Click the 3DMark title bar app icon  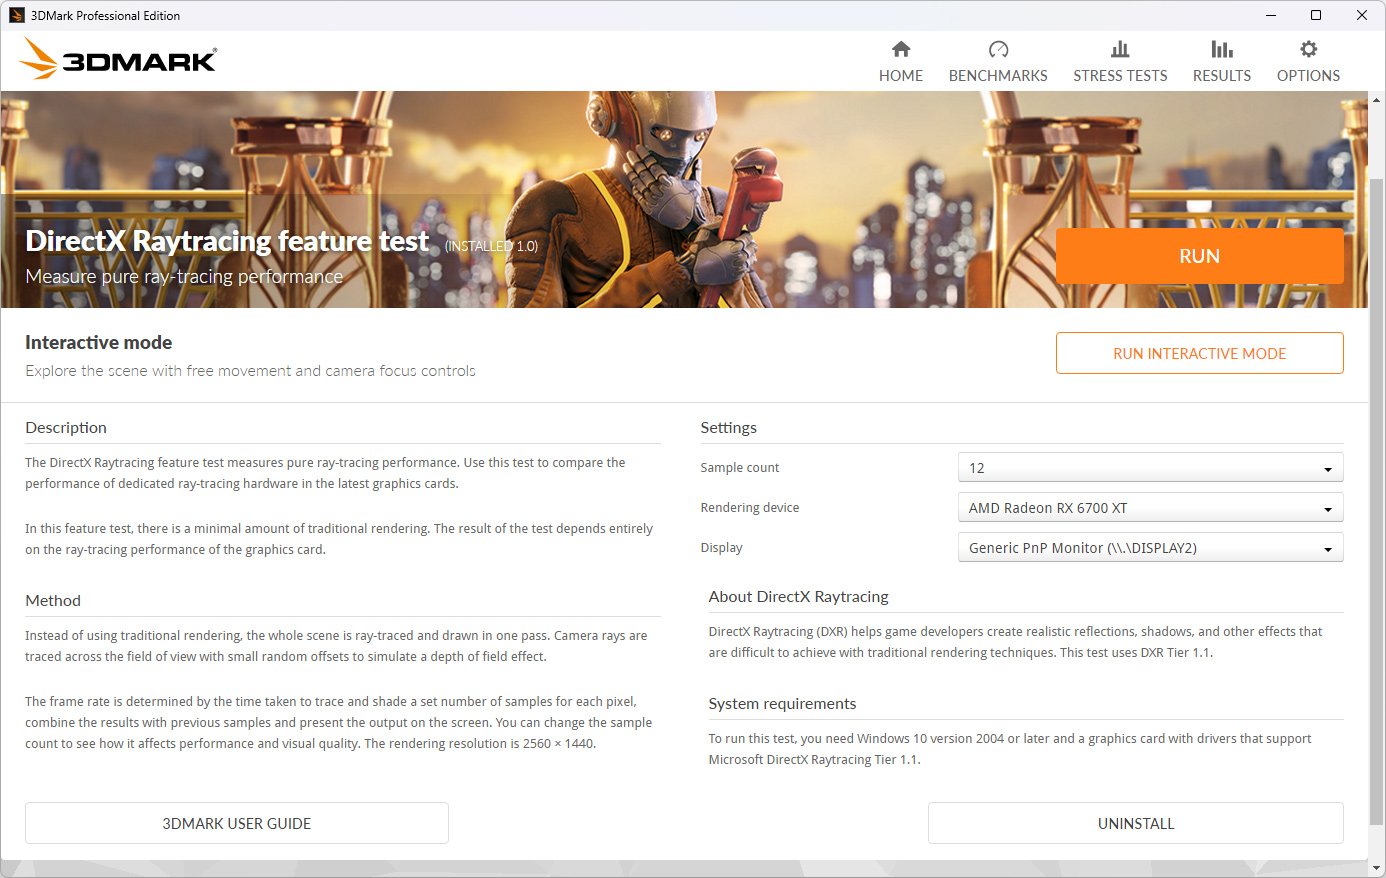click(x=16, y=15)
